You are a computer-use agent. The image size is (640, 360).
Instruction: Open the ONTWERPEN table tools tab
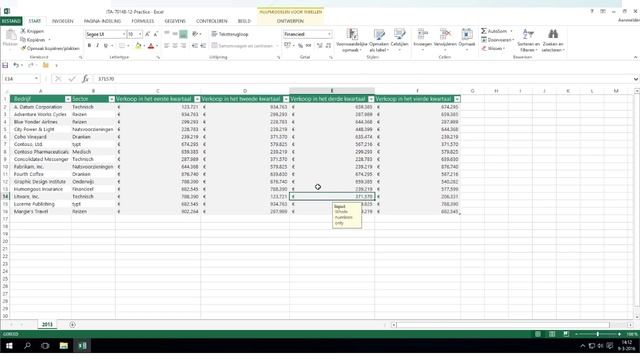click(x=290, y=21)
